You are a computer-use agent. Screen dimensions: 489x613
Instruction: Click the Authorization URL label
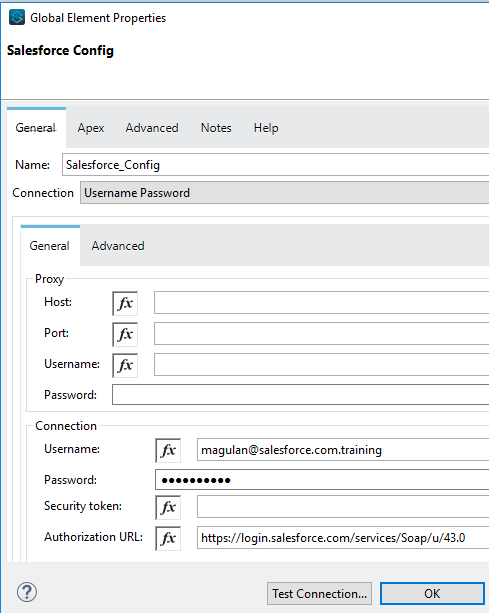[x=93, y=537]
